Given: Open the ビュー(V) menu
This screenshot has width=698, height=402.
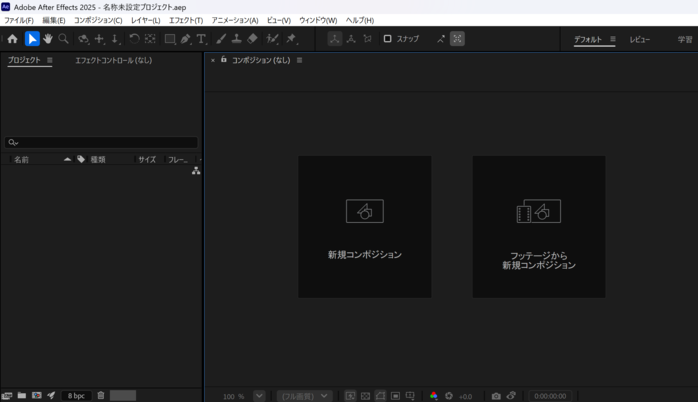Looking at the screenshot, I should 279,20.
